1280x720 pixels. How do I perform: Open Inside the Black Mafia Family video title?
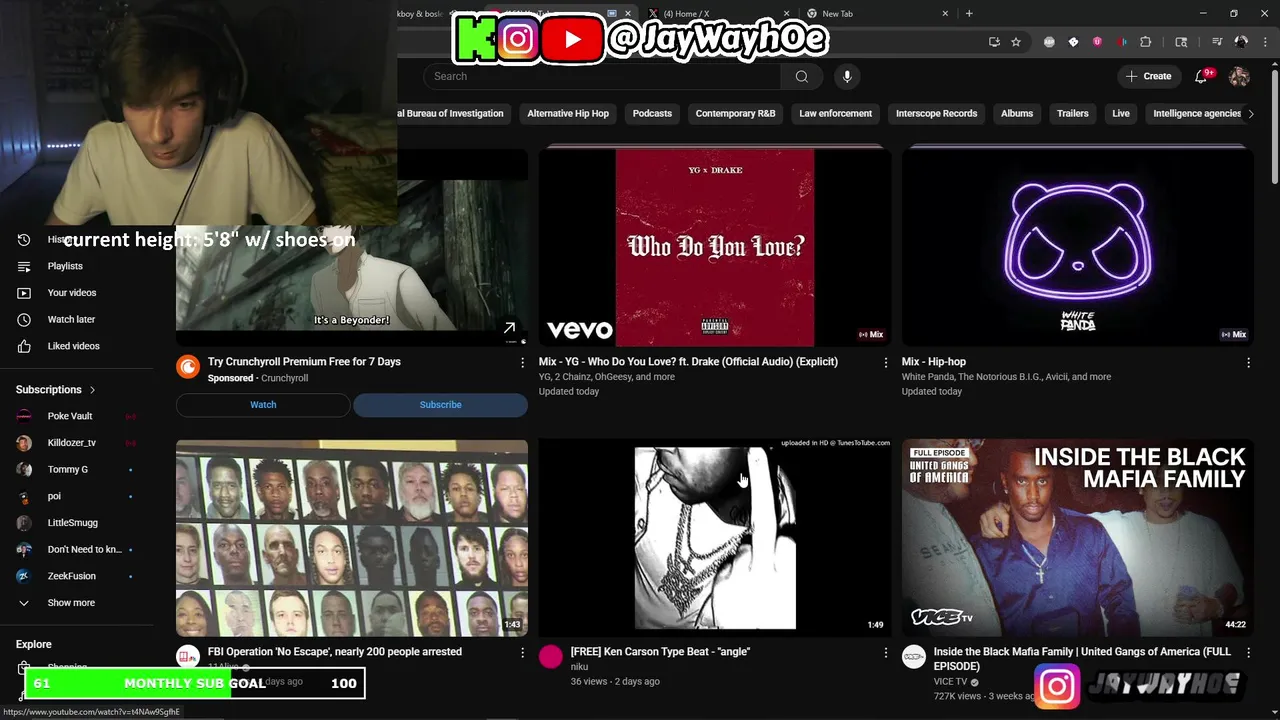pos(1082,659)
